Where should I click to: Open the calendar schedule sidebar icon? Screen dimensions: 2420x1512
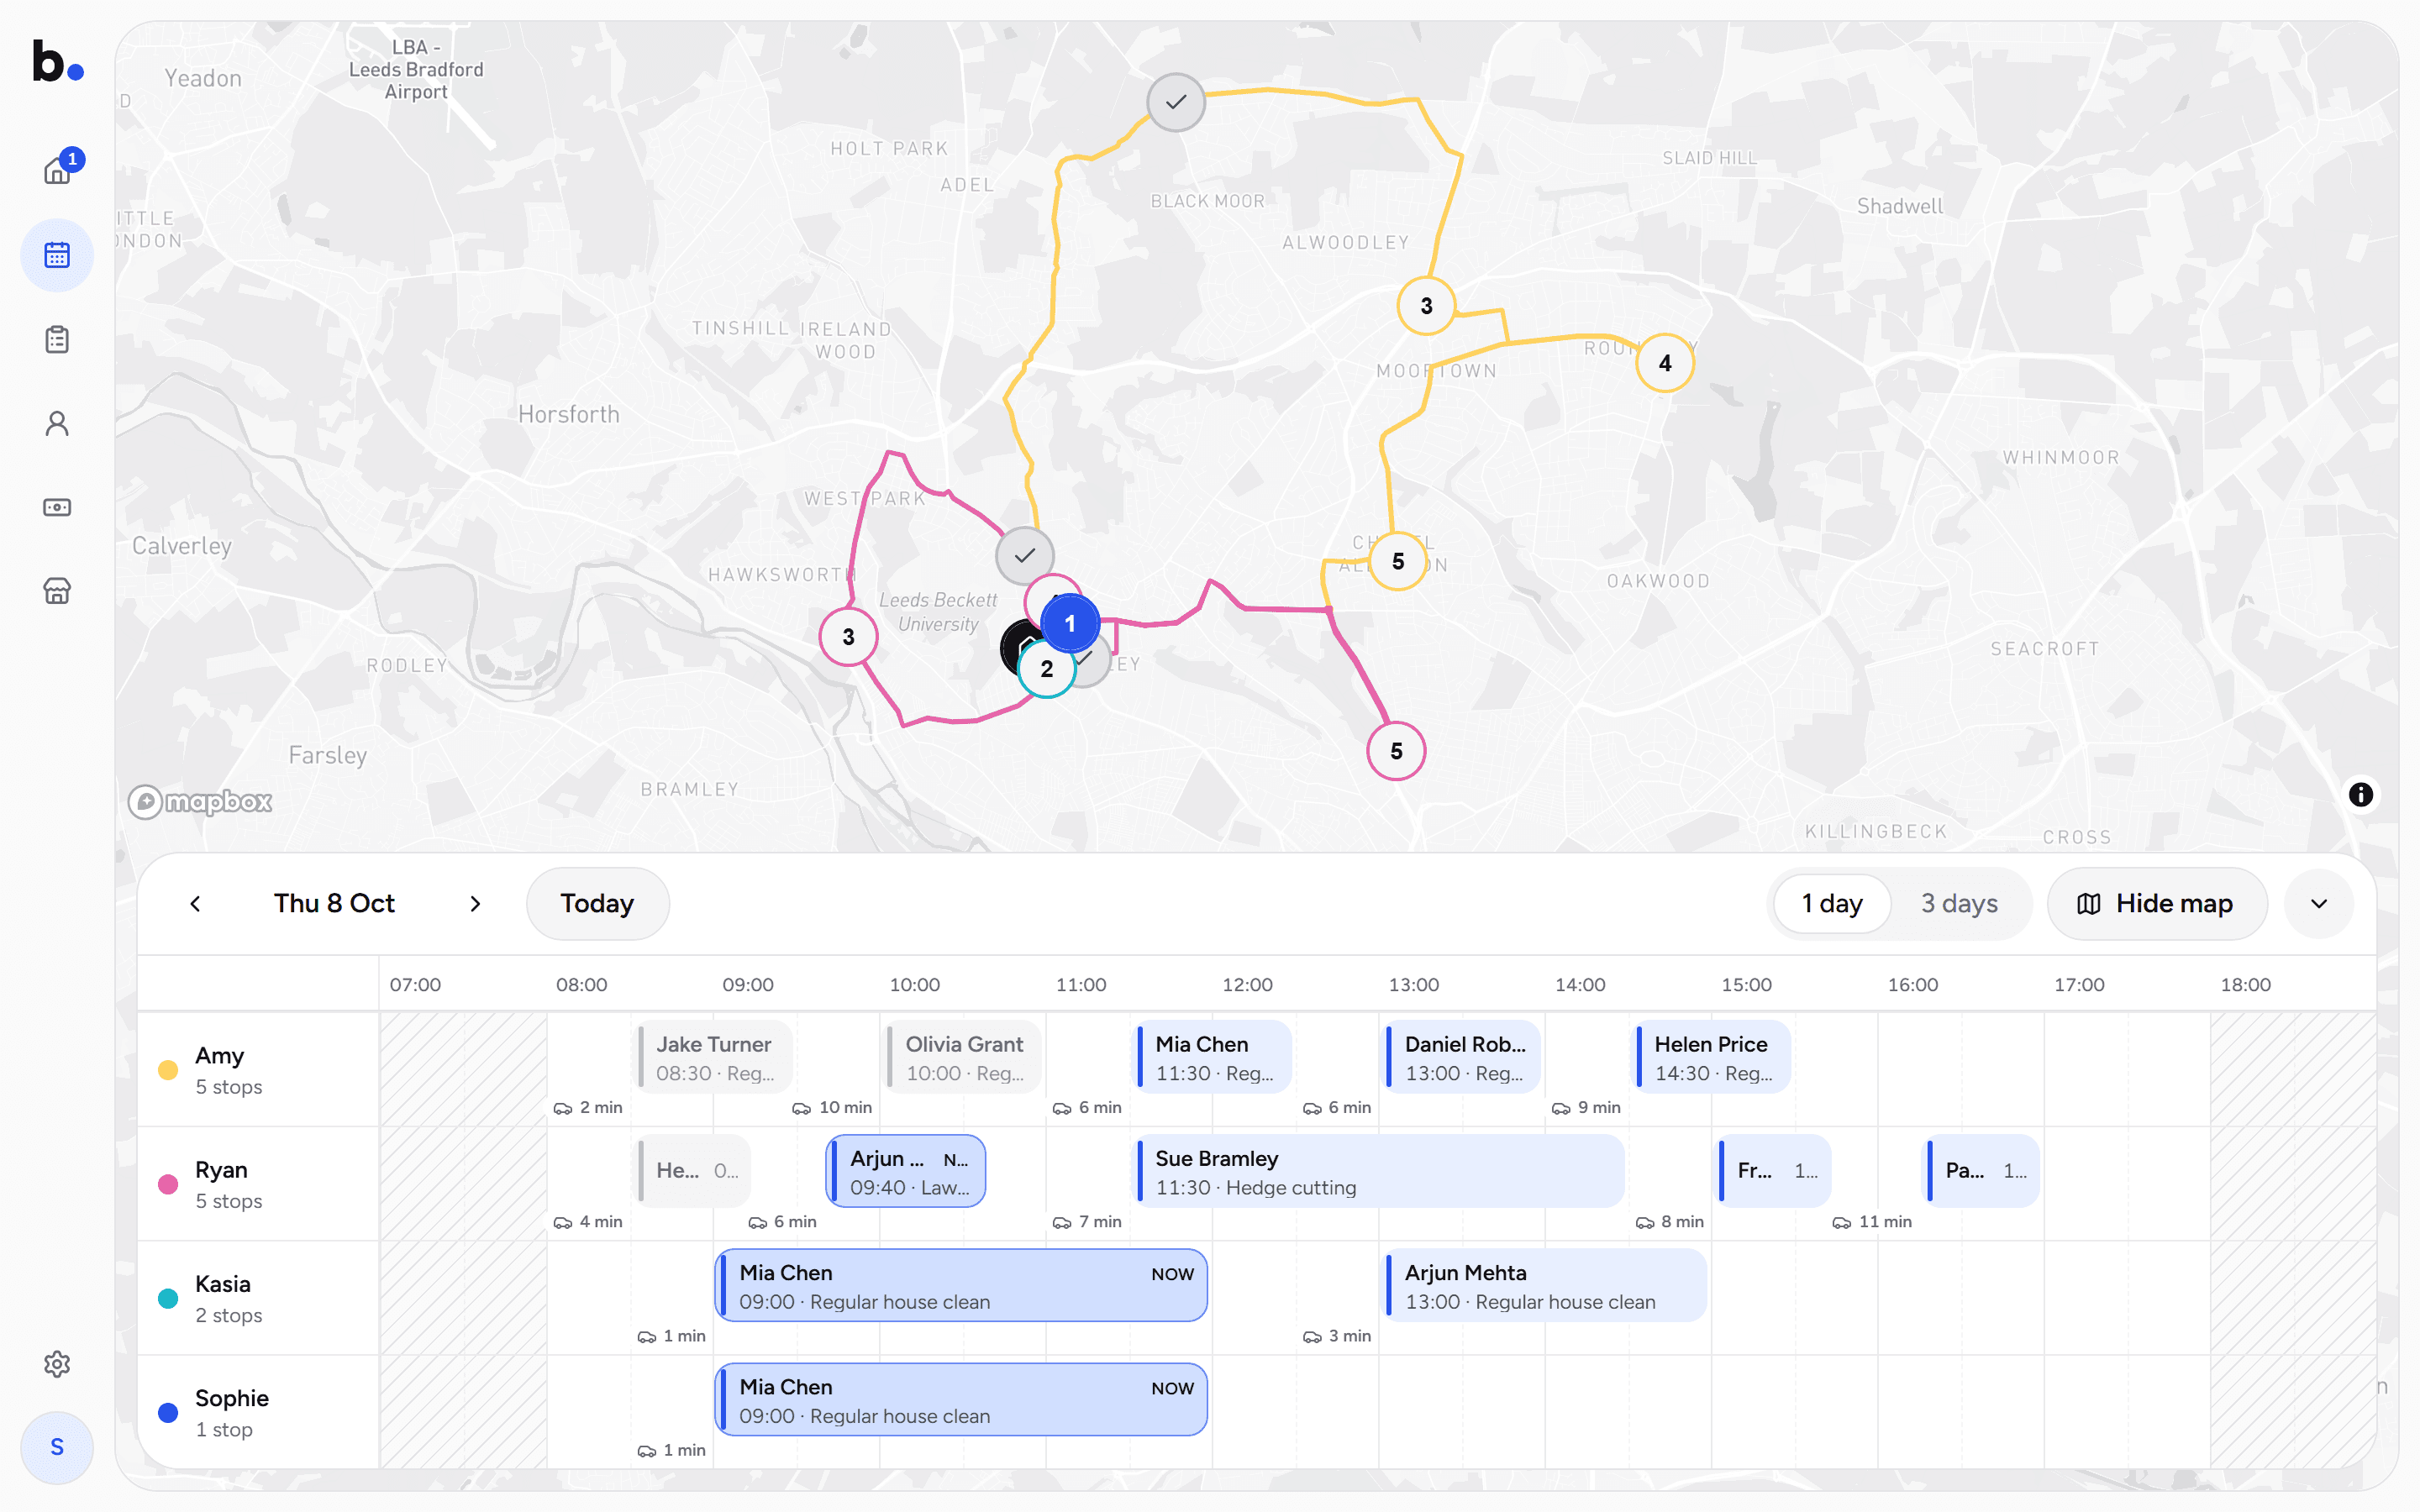point(57,256)
